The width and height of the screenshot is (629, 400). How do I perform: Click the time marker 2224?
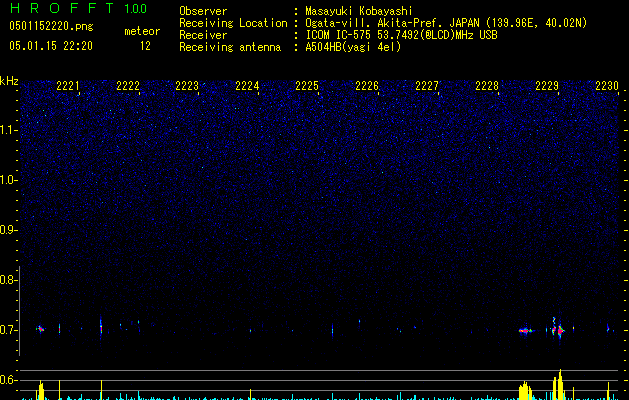coord(247,85)
